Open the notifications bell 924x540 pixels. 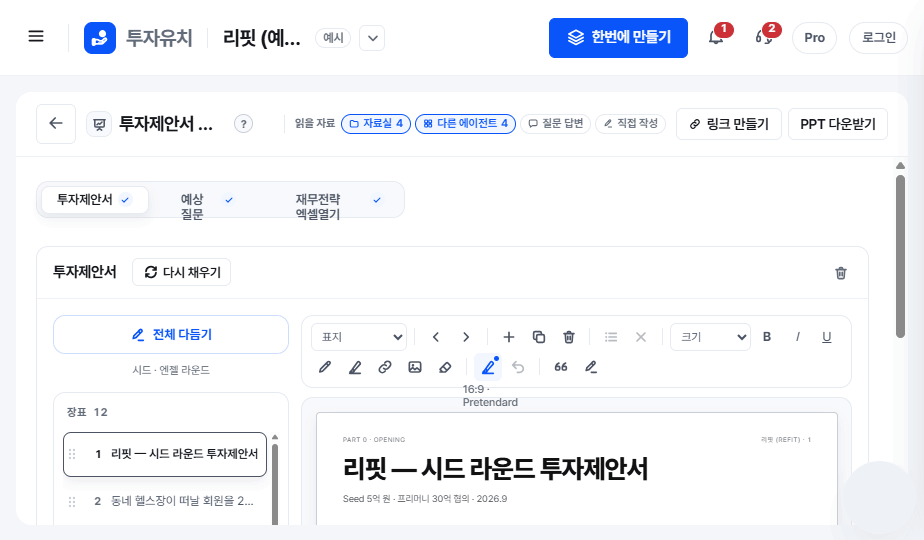click(715, 38)
